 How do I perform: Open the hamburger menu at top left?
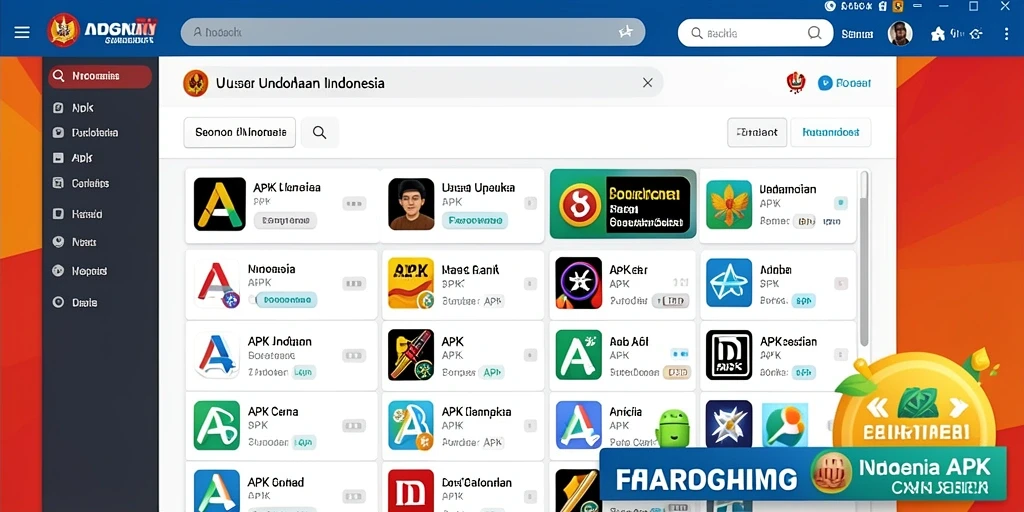click(x=22, y=32)
